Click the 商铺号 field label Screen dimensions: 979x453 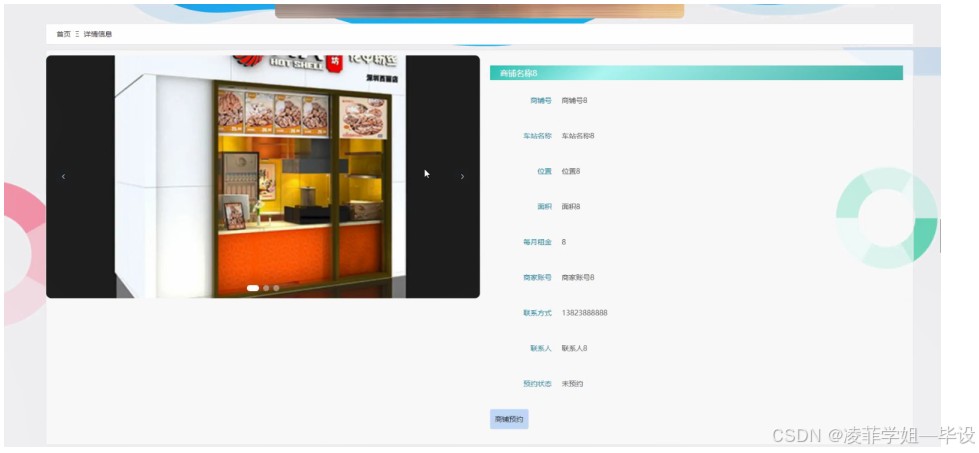click(x=541, y=100)
